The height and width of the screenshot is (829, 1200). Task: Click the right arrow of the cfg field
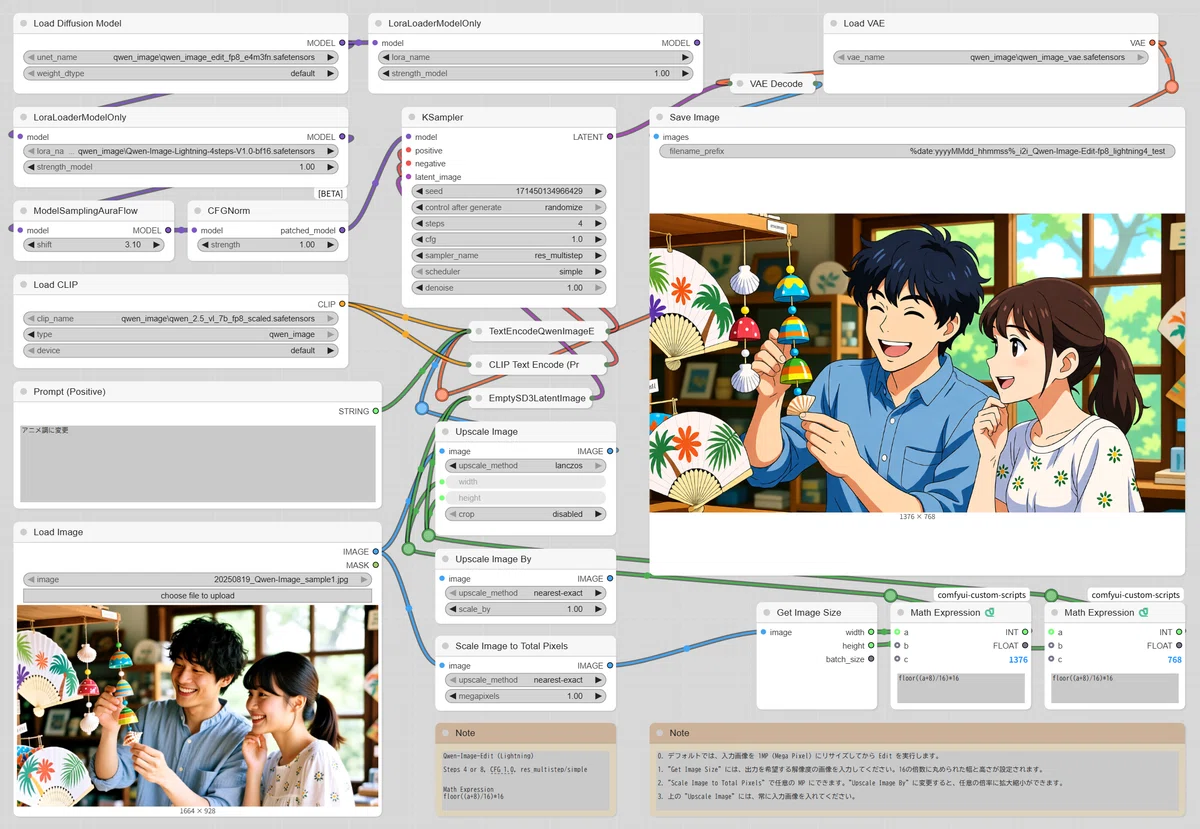[598, 239]
